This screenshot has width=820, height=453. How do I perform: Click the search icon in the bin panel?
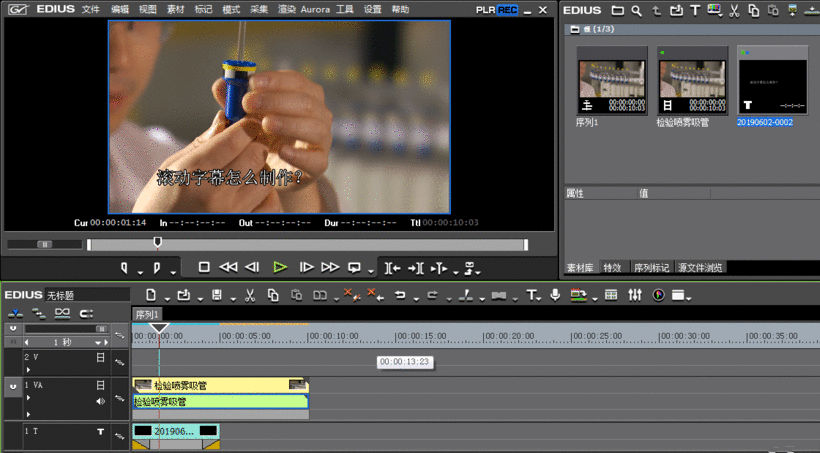(x=636, y=10)
